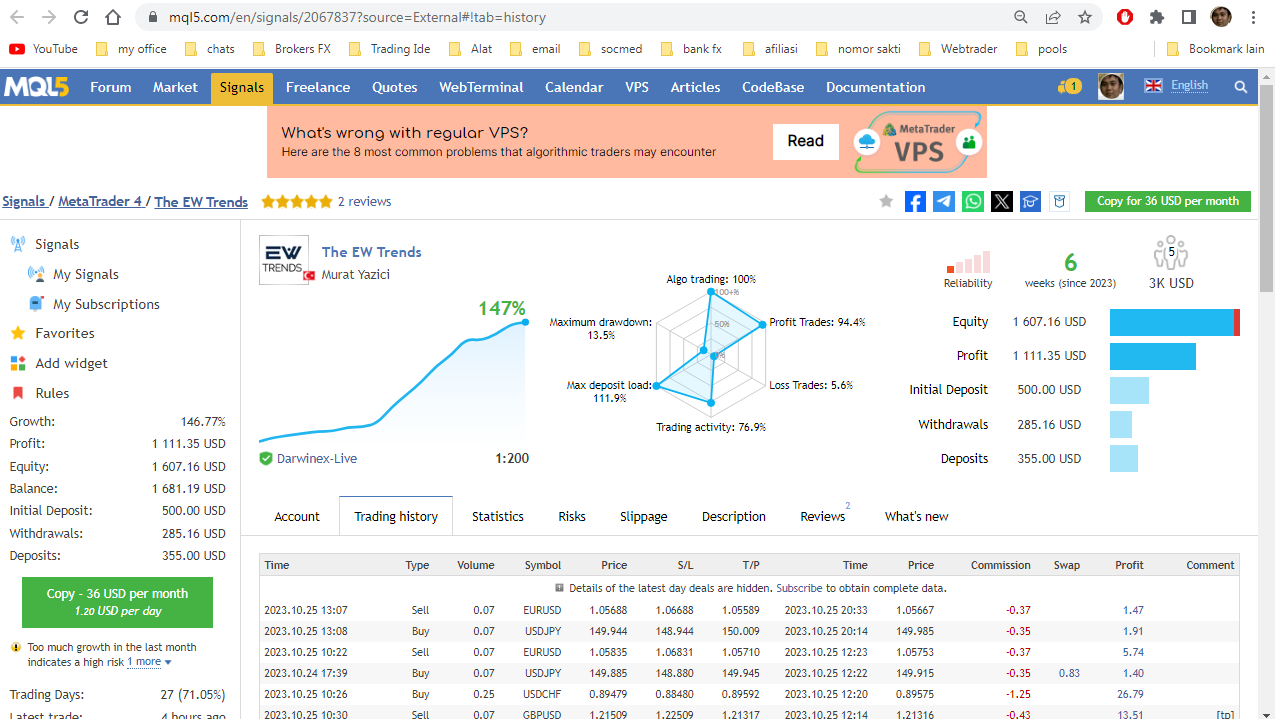Share the signal on WhatsApp
The width and height of the screenshot is (1275, 719).
point(973,201)
